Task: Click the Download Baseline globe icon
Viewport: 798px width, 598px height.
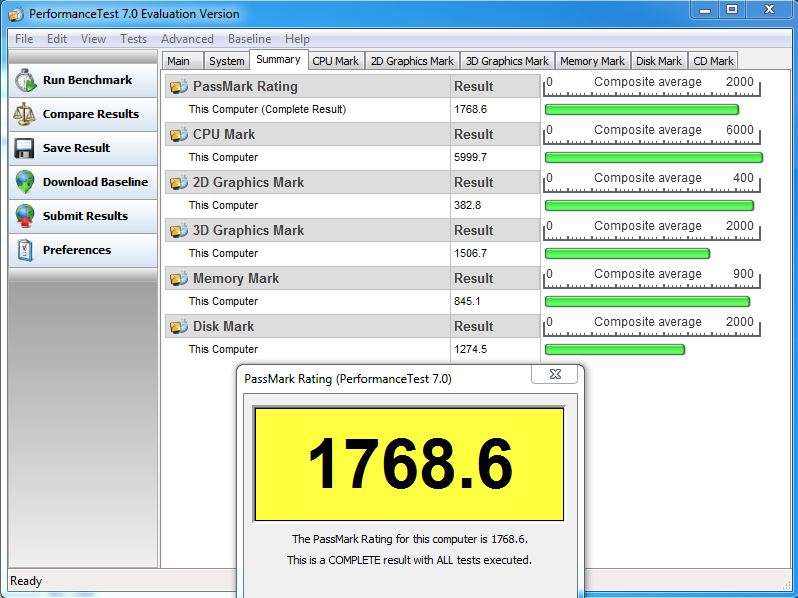Action: [24, 182]
